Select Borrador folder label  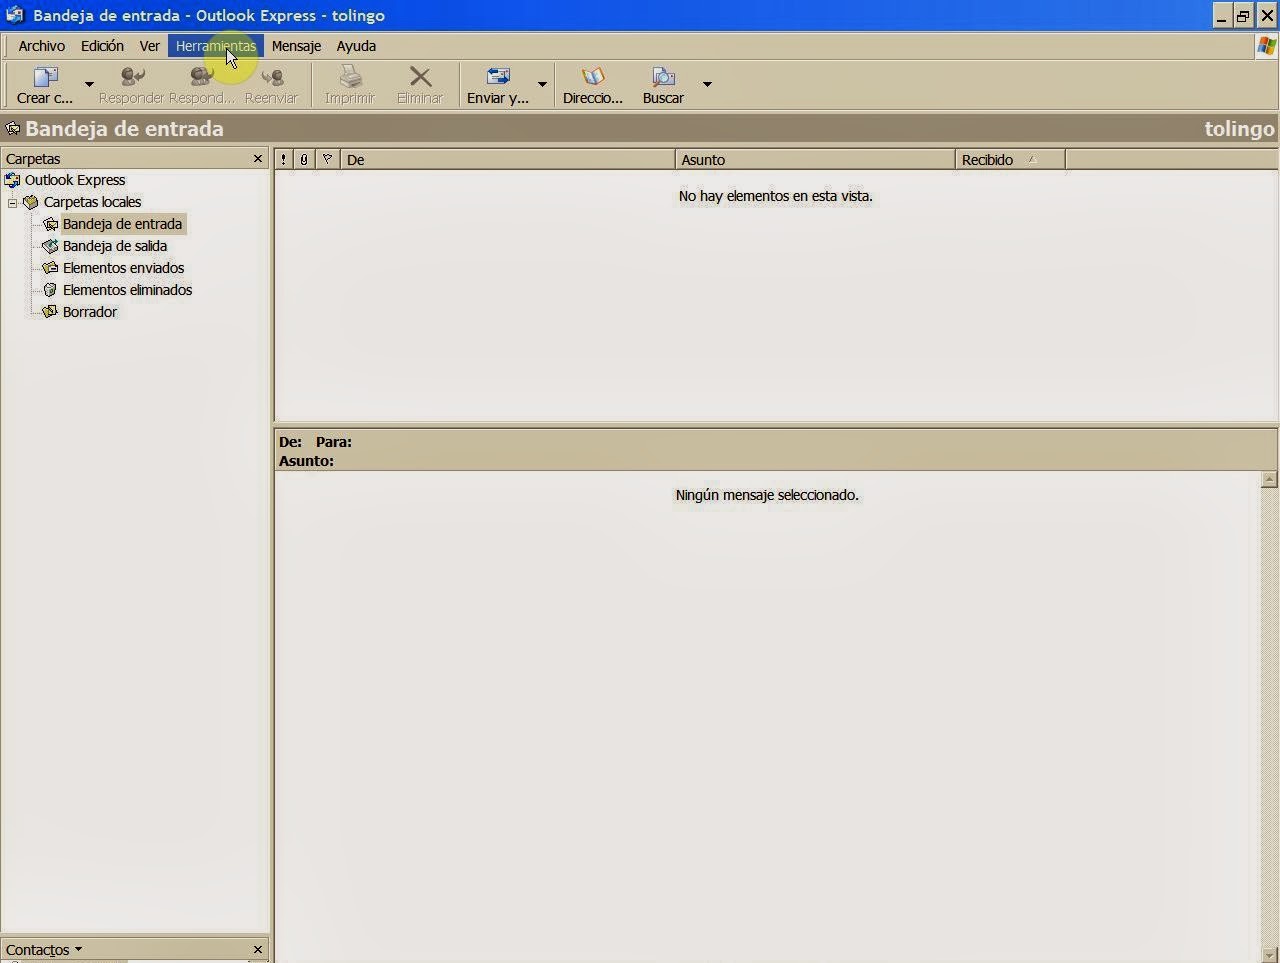pyautogui.click(x=90, y=312)
